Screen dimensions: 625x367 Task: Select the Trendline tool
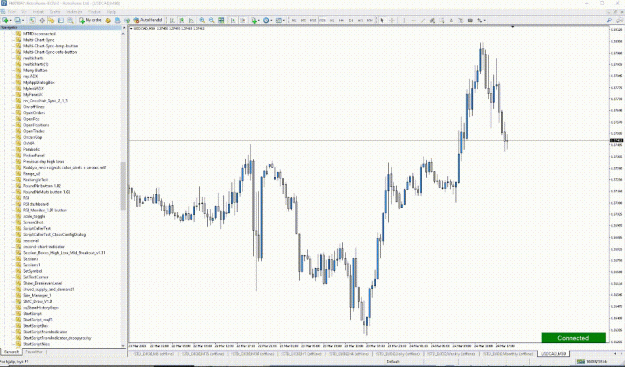point(423,20)
